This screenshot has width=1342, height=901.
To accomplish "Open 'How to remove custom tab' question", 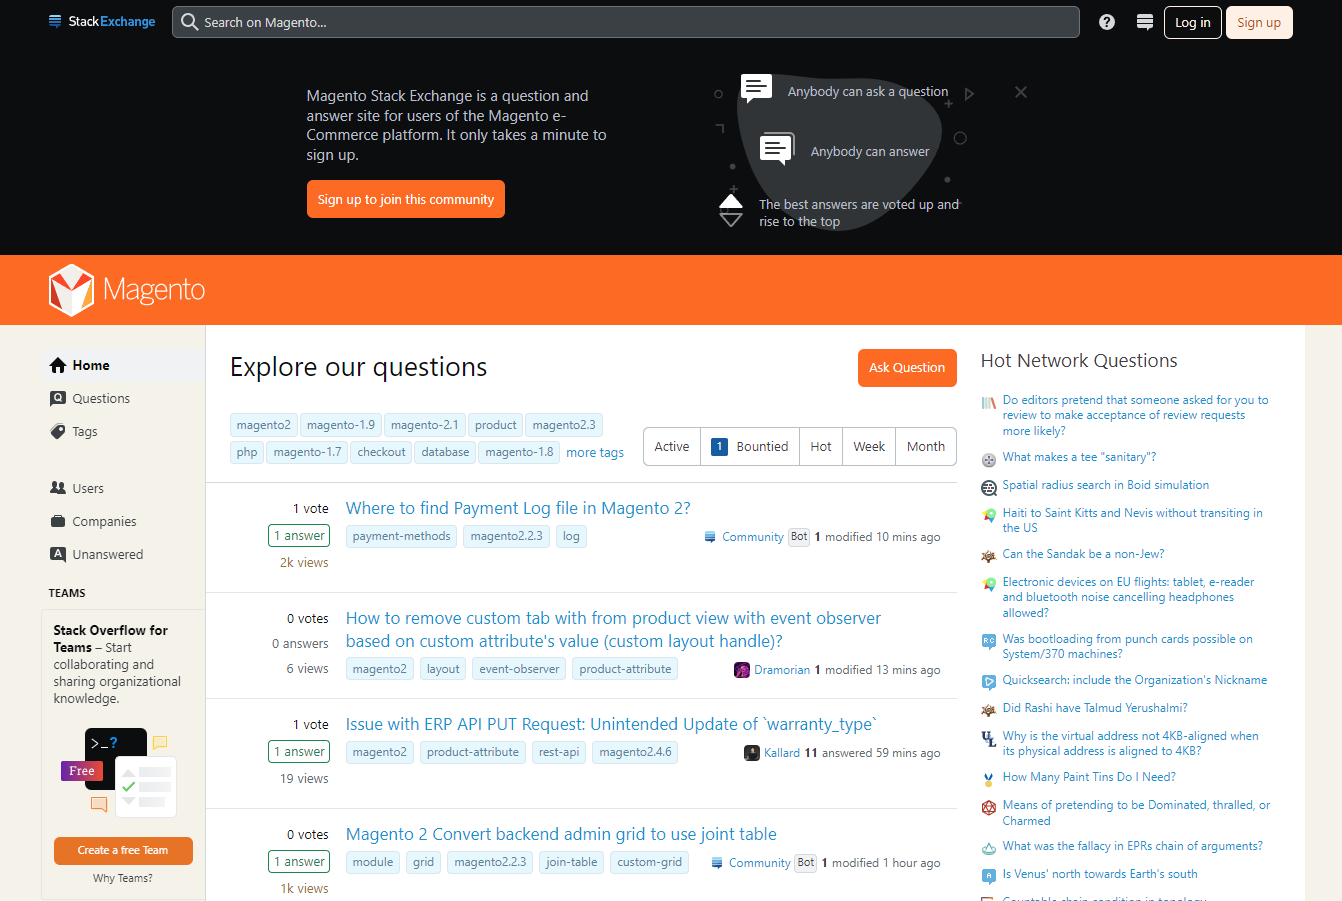I will point(613,630).
